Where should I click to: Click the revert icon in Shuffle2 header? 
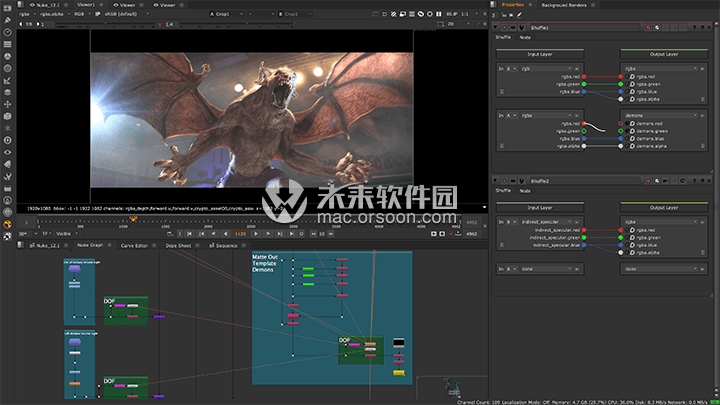pyautogui.click(x=682, y=181)
